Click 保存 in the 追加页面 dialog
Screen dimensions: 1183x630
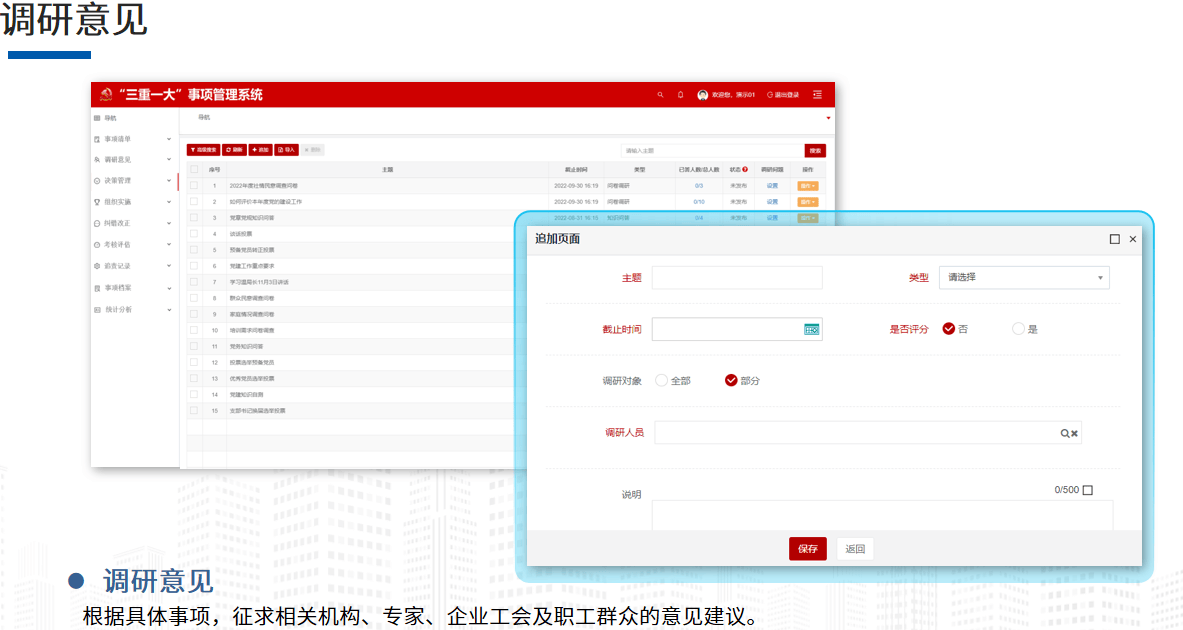coord(807,549)
